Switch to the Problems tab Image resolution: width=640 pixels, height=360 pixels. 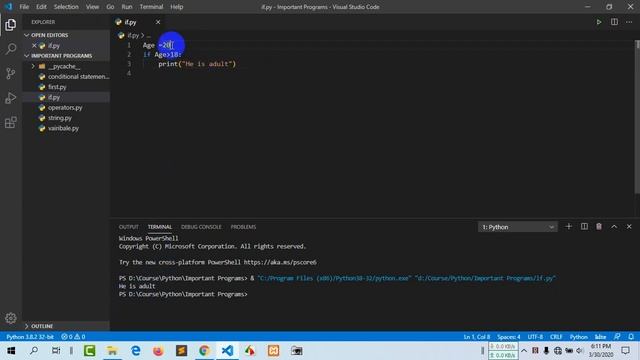click(243, 227)
